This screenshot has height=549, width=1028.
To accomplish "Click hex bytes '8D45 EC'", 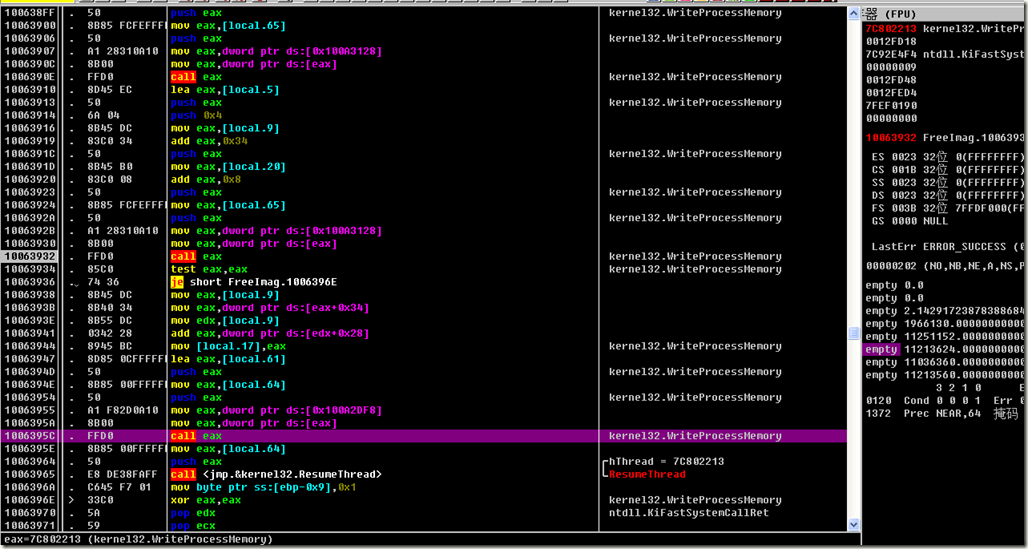I will click(109, 90).
